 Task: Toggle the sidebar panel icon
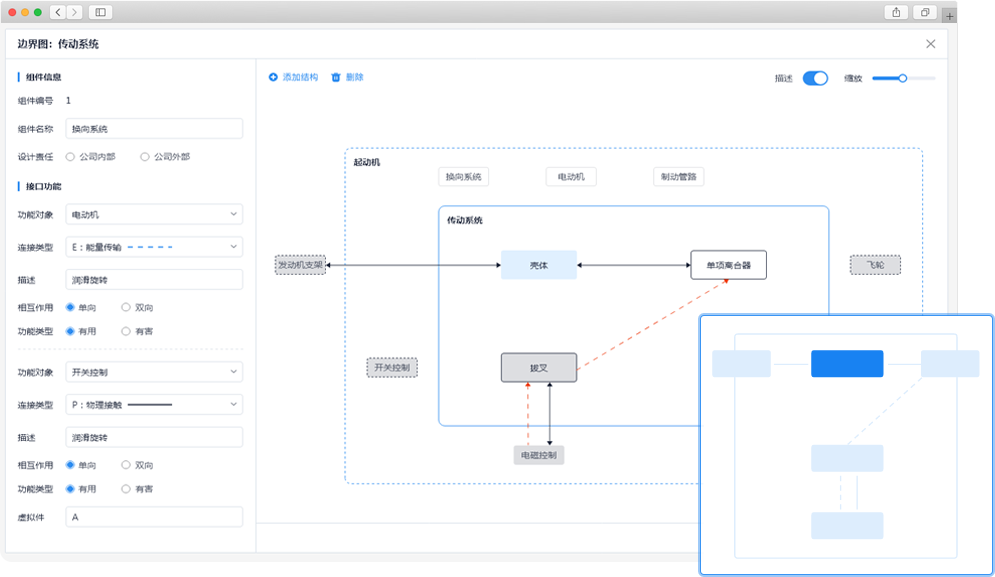(x=100, y=12)
